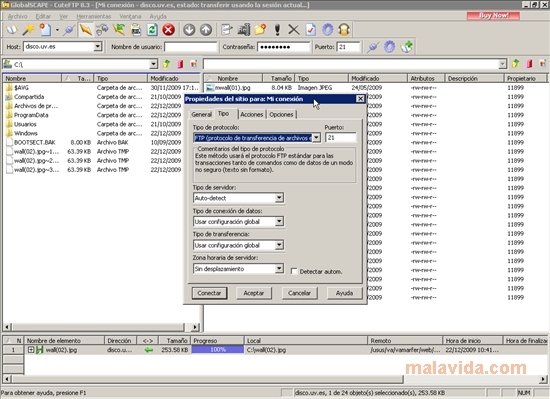Screen dimensions: 550x399
Task: Switch to the General tab
Action: (x=201, y=114)
